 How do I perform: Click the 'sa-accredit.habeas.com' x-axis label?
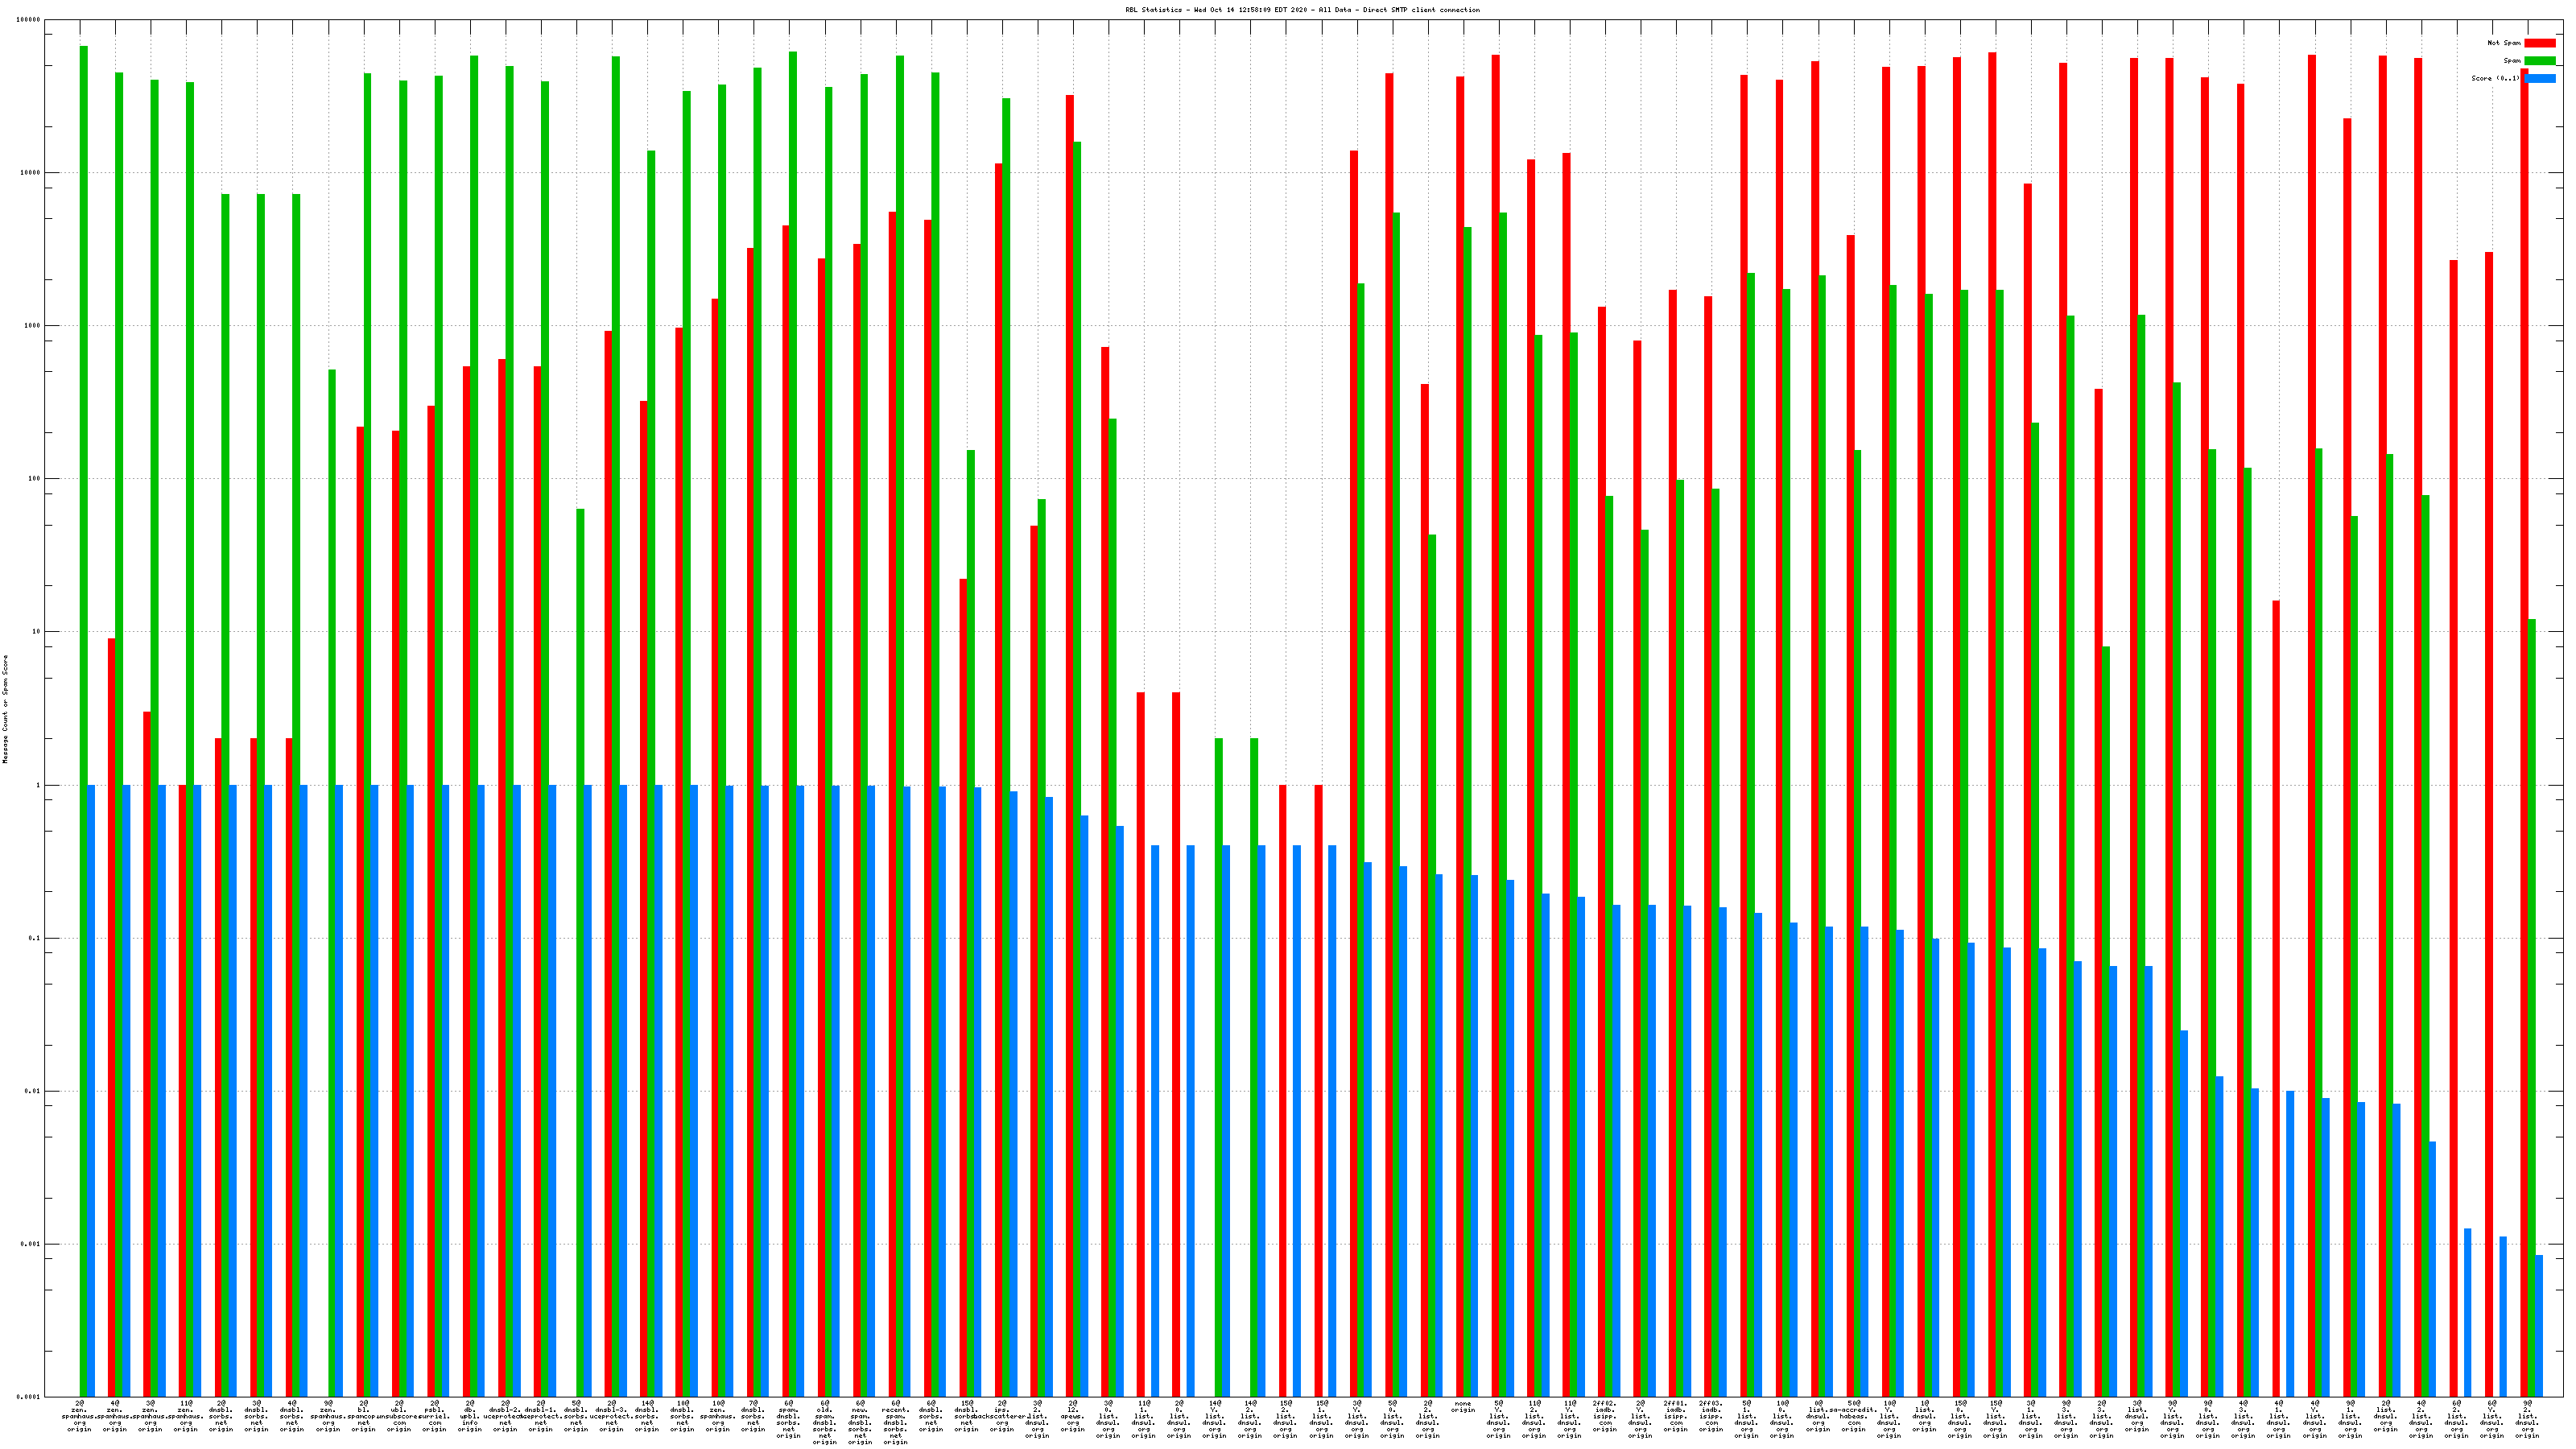pyautogui.click(x=1853, y=1416)
